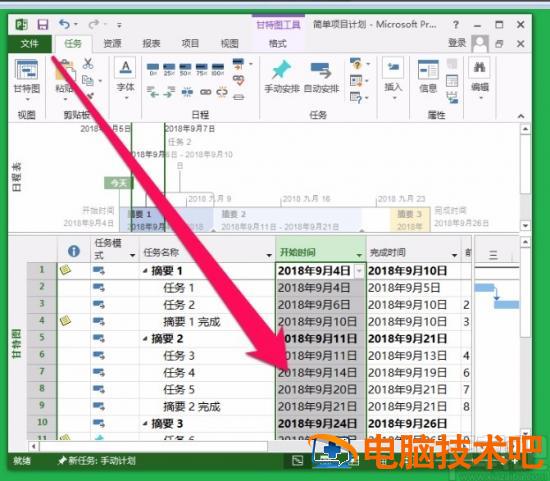Switch to the 任务 (Task) ribbon tab

pyautogui.click(x=73, y=44)
